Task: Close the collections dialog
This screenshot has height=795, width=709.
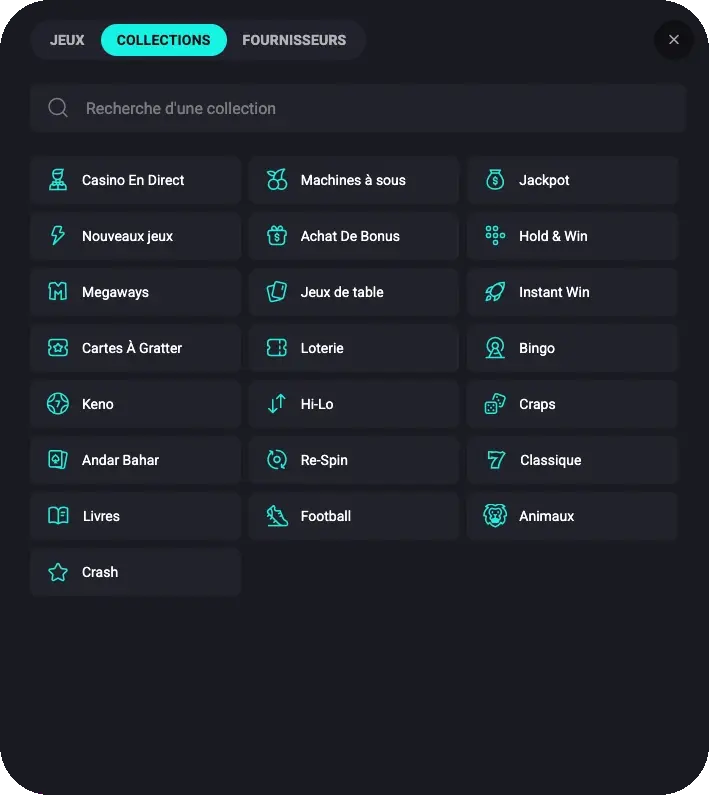Action: pos(673,40)
